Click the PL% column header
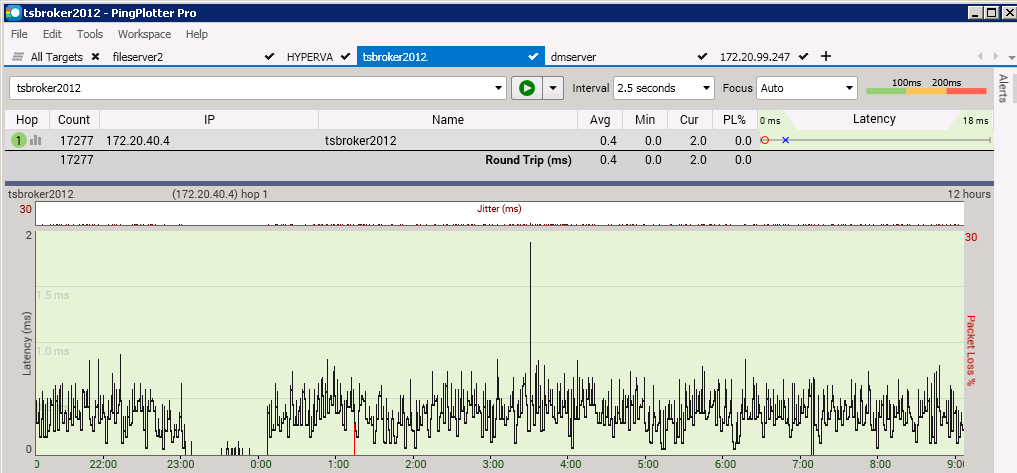This screenshot has height=473, width=1017. coord(734,120)
